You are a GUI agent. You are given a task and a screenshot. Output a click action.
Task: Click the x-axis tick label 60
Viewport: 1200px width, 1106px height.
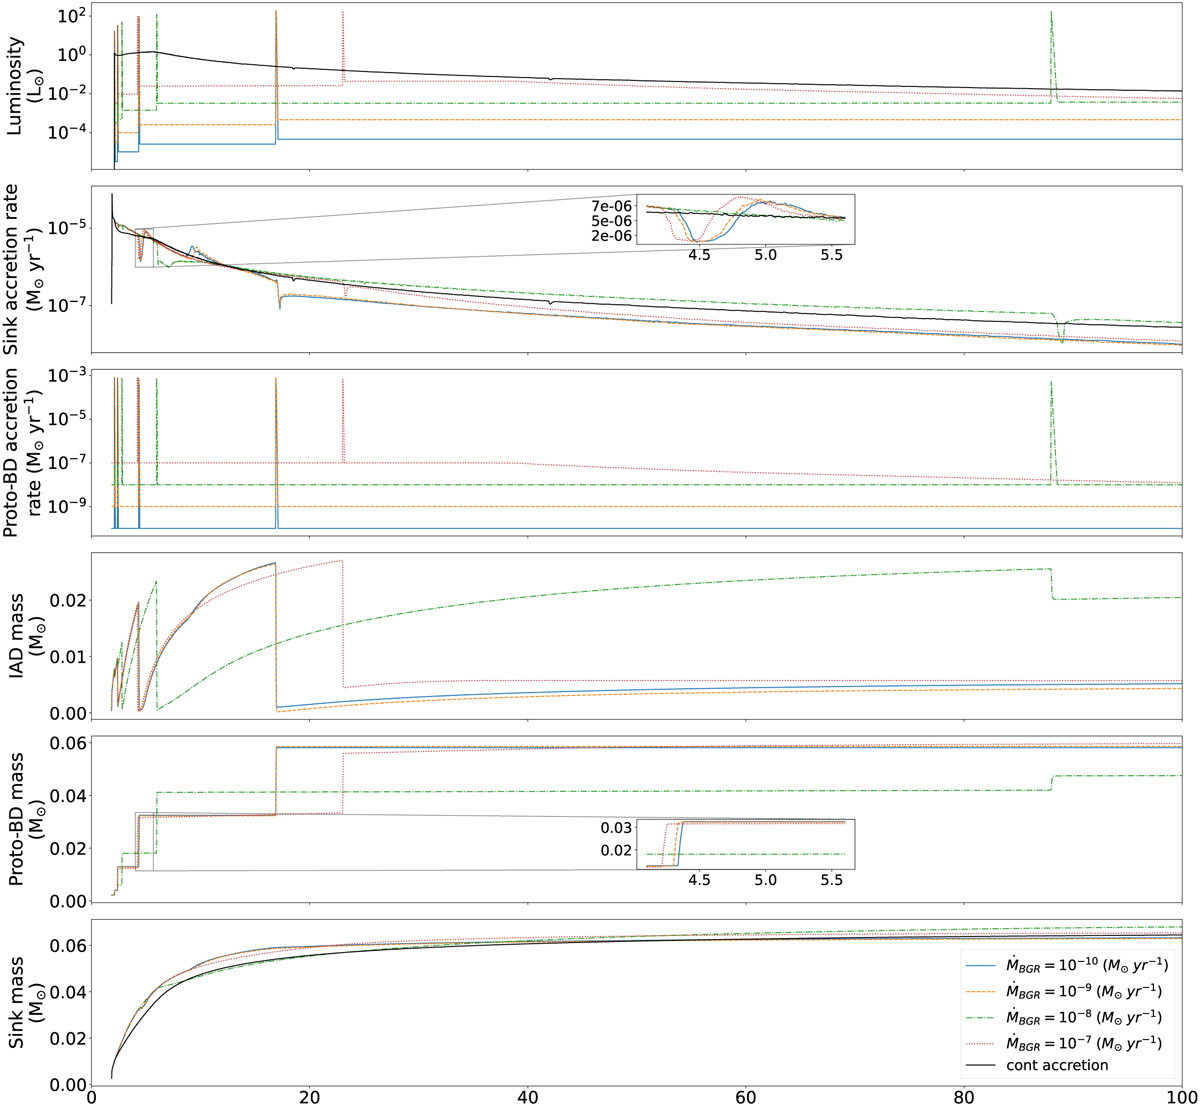[745, 1094]
